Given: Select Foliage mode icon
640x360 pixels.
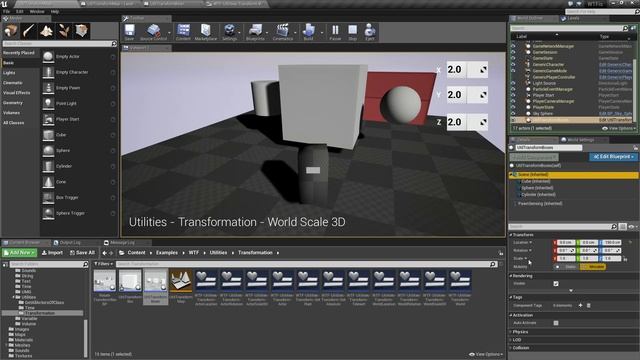Looking at the screenshot, I should click(64, 31).
